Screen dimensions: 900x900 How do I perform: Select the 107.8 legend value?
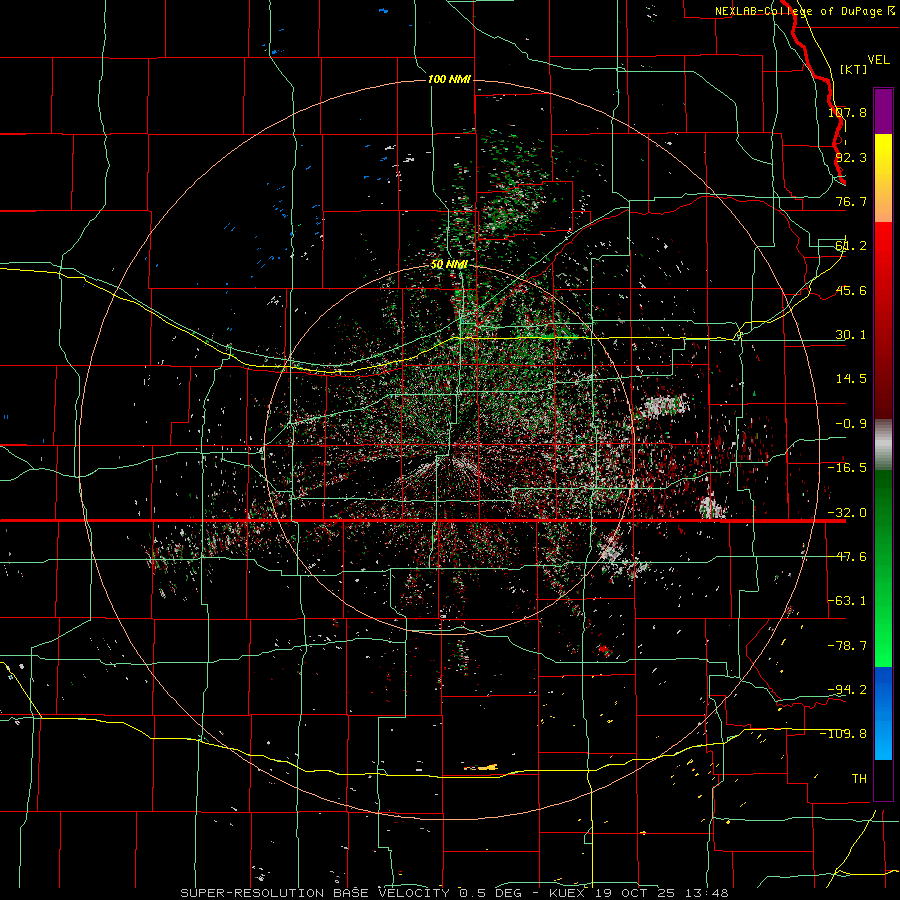click(847, 112)
